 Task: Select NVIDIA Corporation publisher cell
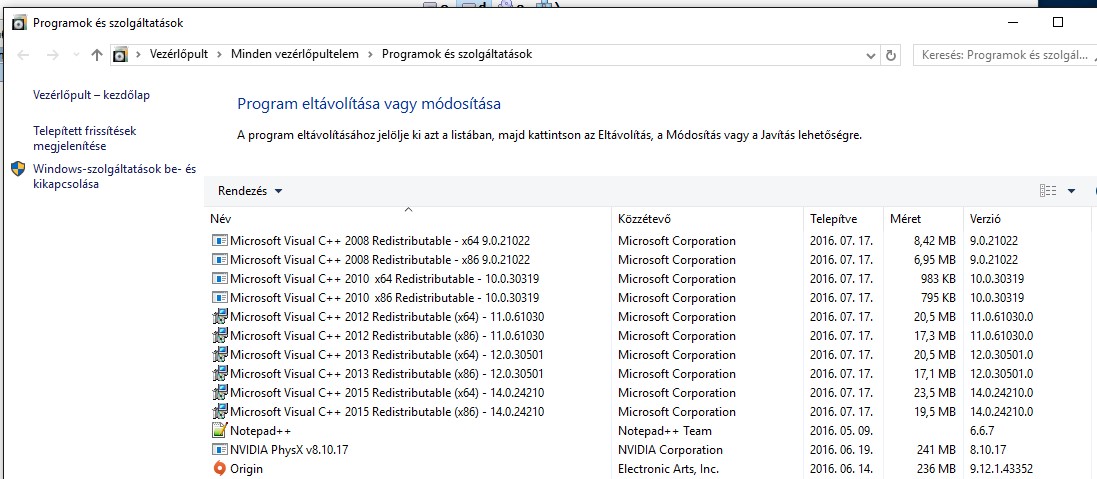(x=670, y=450)
